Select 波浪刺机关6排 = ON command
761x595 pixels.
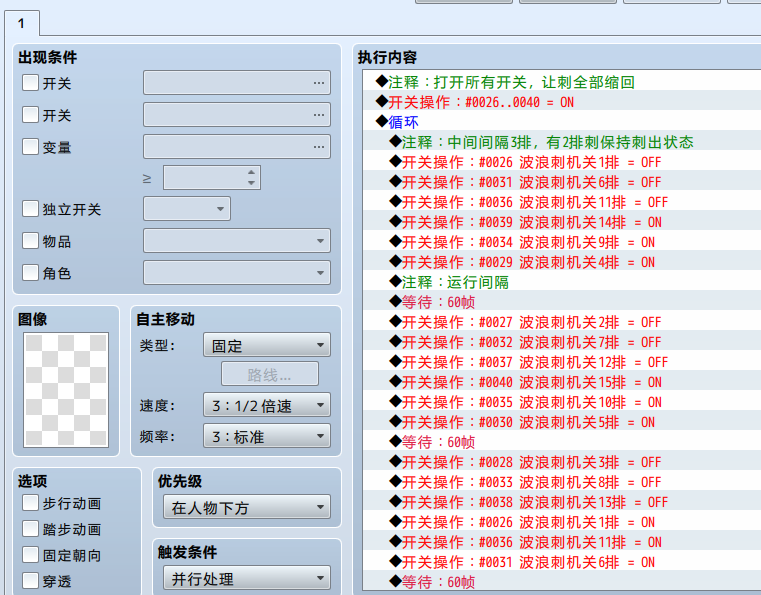click(x=562, y=562)
